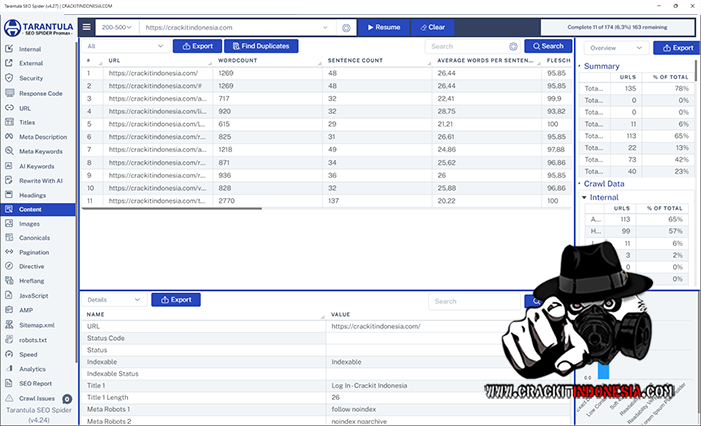701x426 pixels.
Task: Click the Speed gauge sidebar icon
Action: pos(10,354)
